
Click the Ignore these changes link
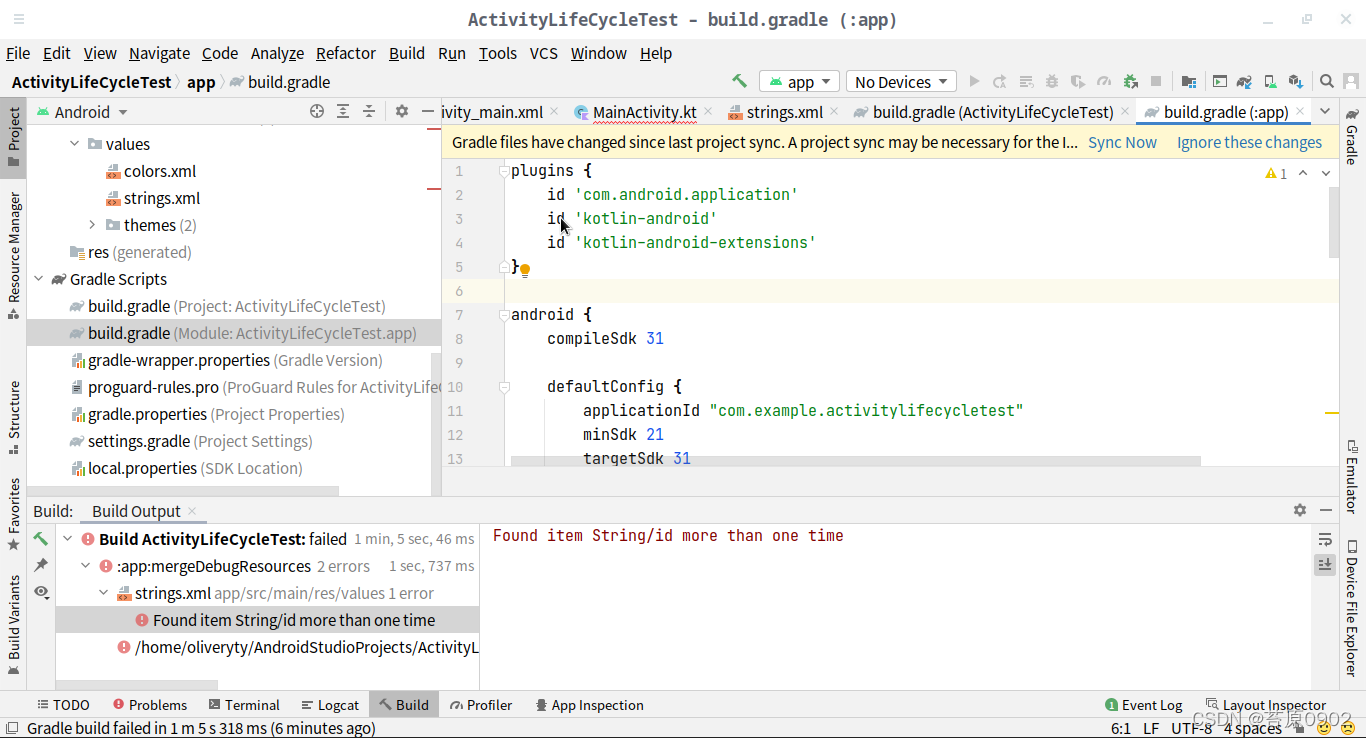coord(1248,142)
